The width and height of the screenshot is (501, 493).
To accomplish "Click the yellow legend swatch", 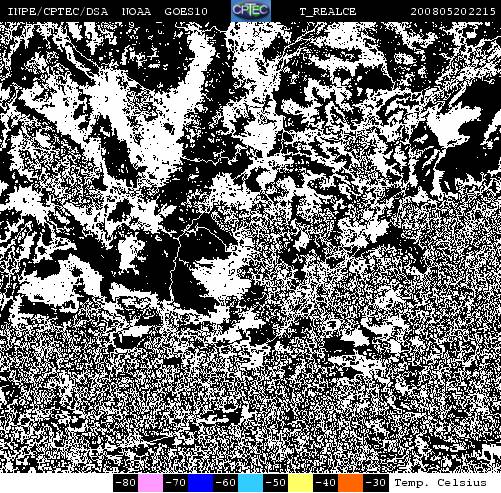I will 300,483.
